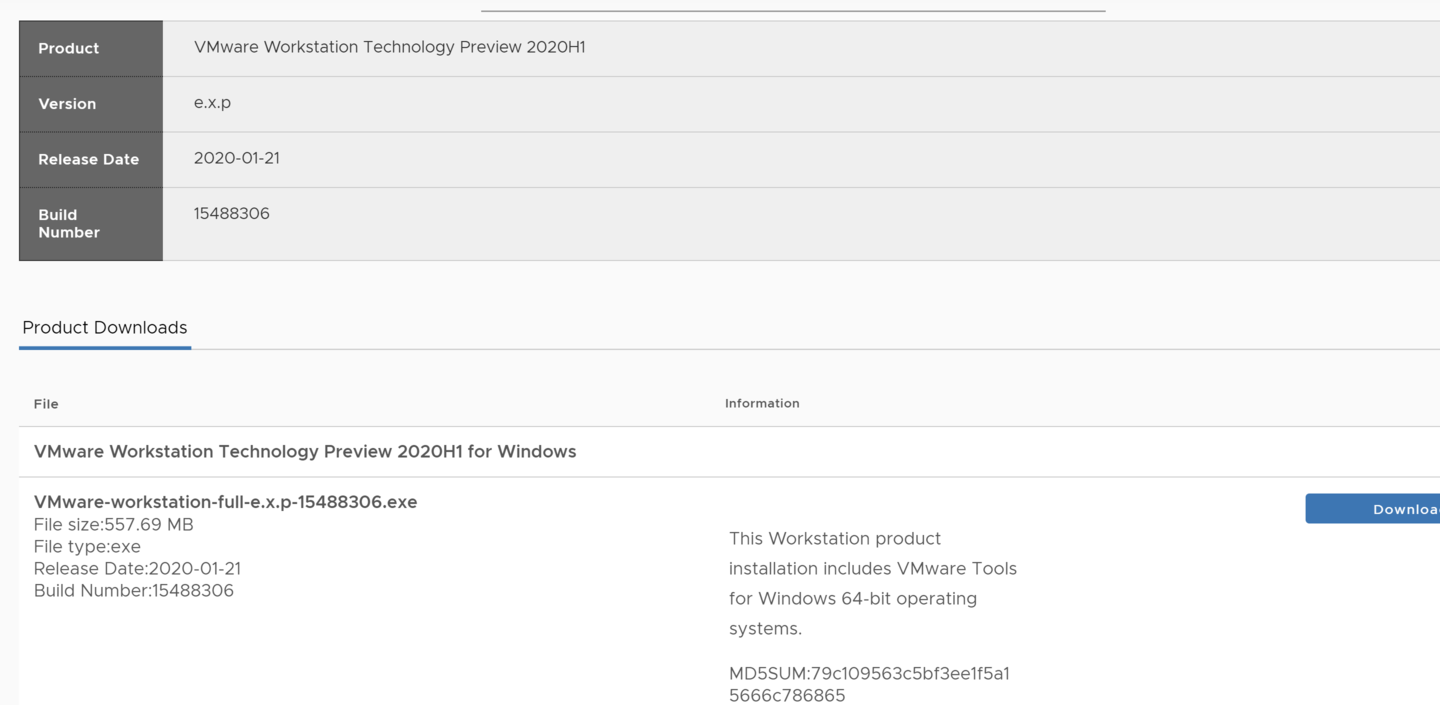Click the blue Download button

tap(1373, 509)
